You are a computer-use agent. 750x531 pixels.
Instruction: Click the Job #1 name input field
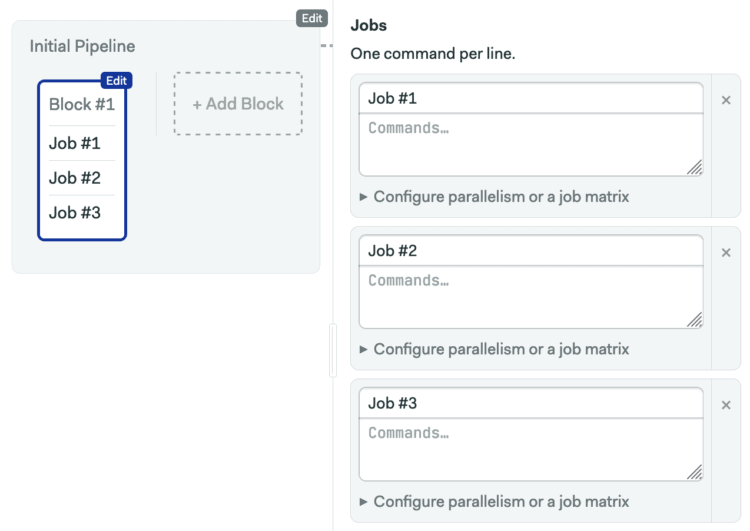530,98
